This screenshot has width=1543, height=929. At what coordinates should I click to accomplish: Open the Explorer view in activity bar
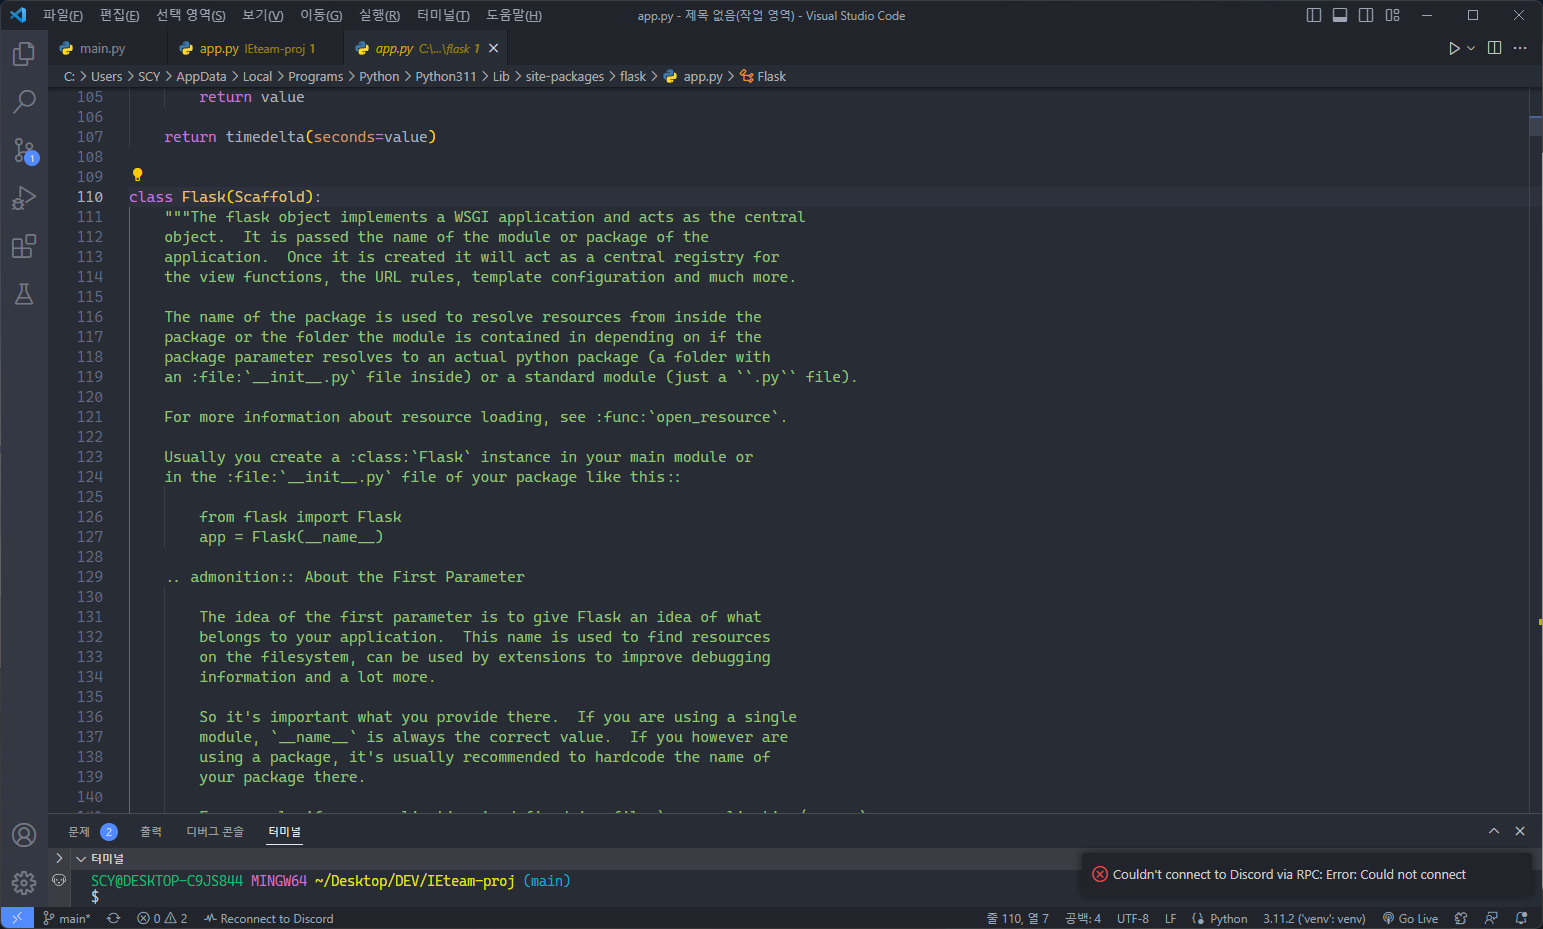[24, 54]
